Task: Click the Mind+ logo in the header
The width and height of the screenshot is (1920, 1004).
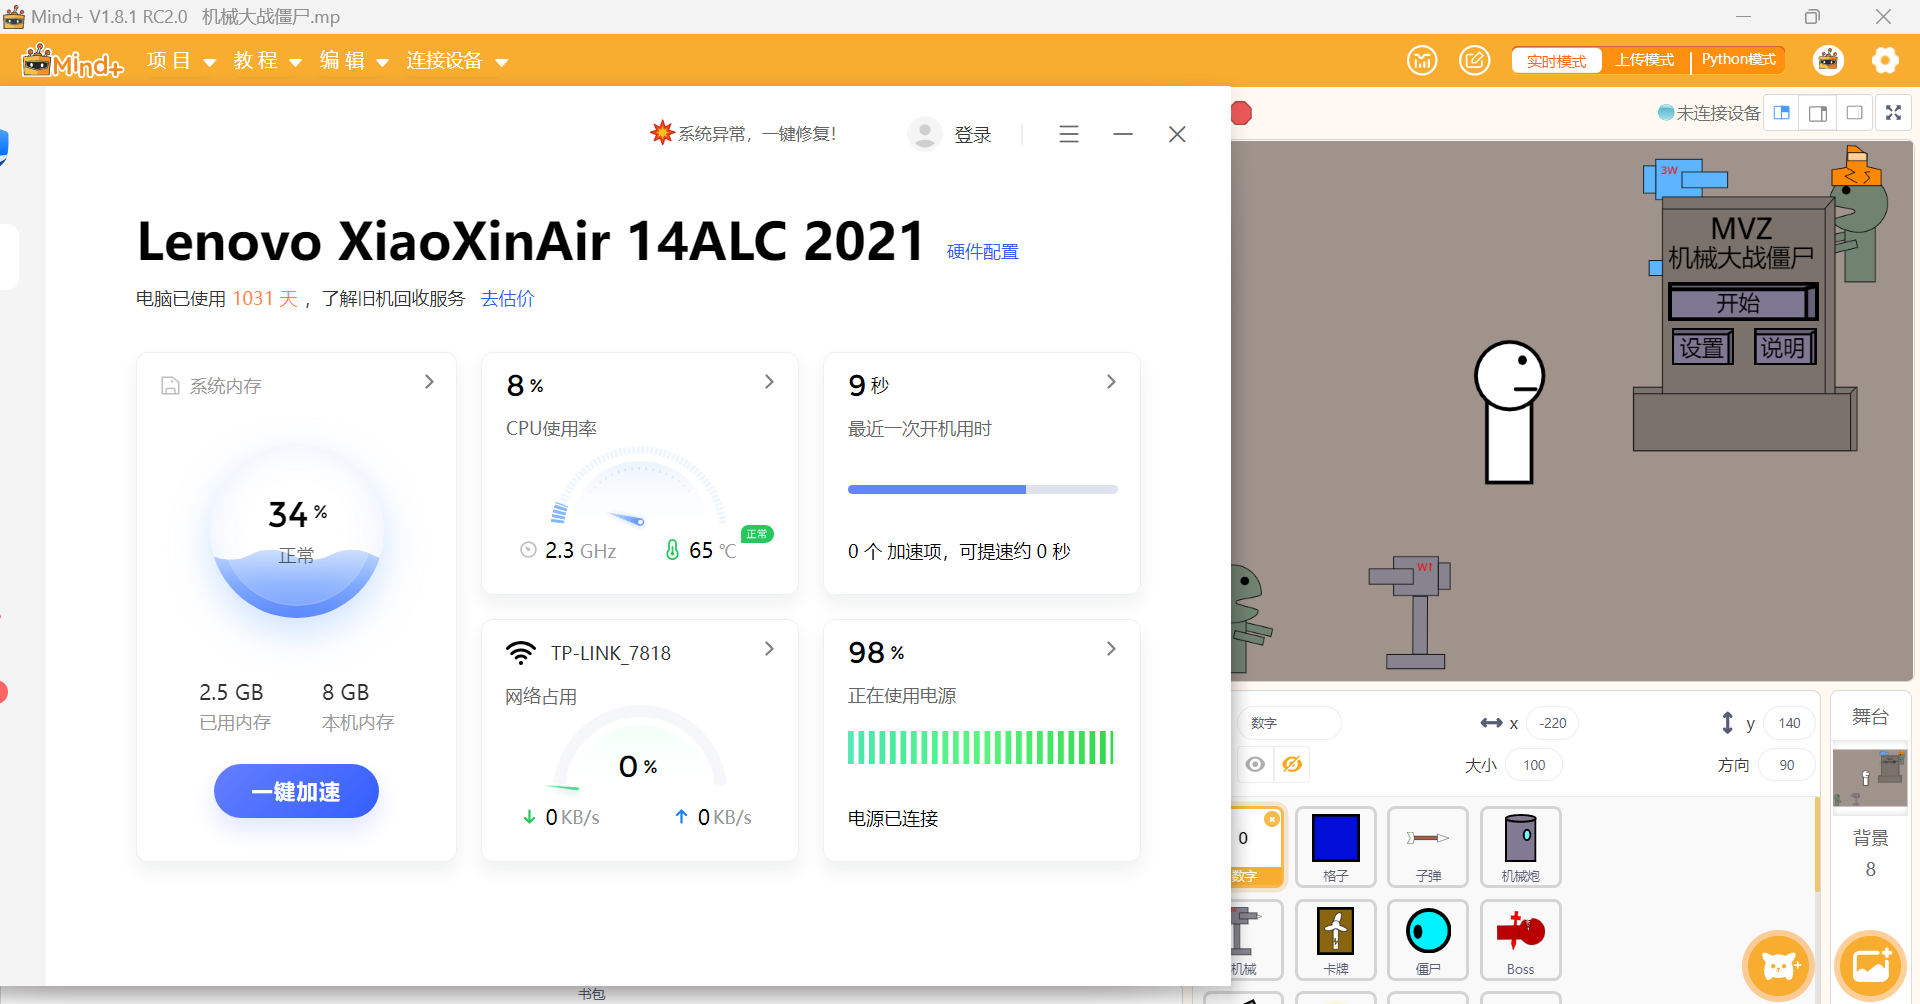Action: pyautogui.click(x=72, y=61)
